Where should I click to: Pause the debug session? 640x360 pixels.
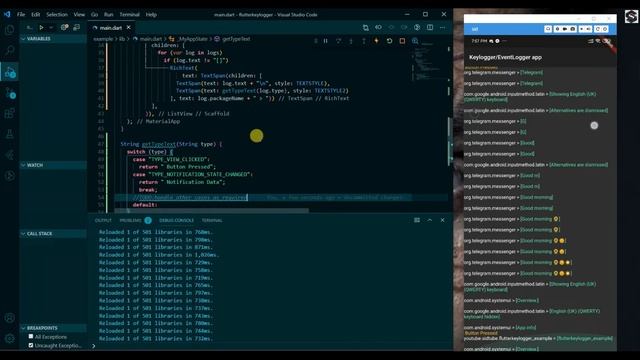click(325, 41)
